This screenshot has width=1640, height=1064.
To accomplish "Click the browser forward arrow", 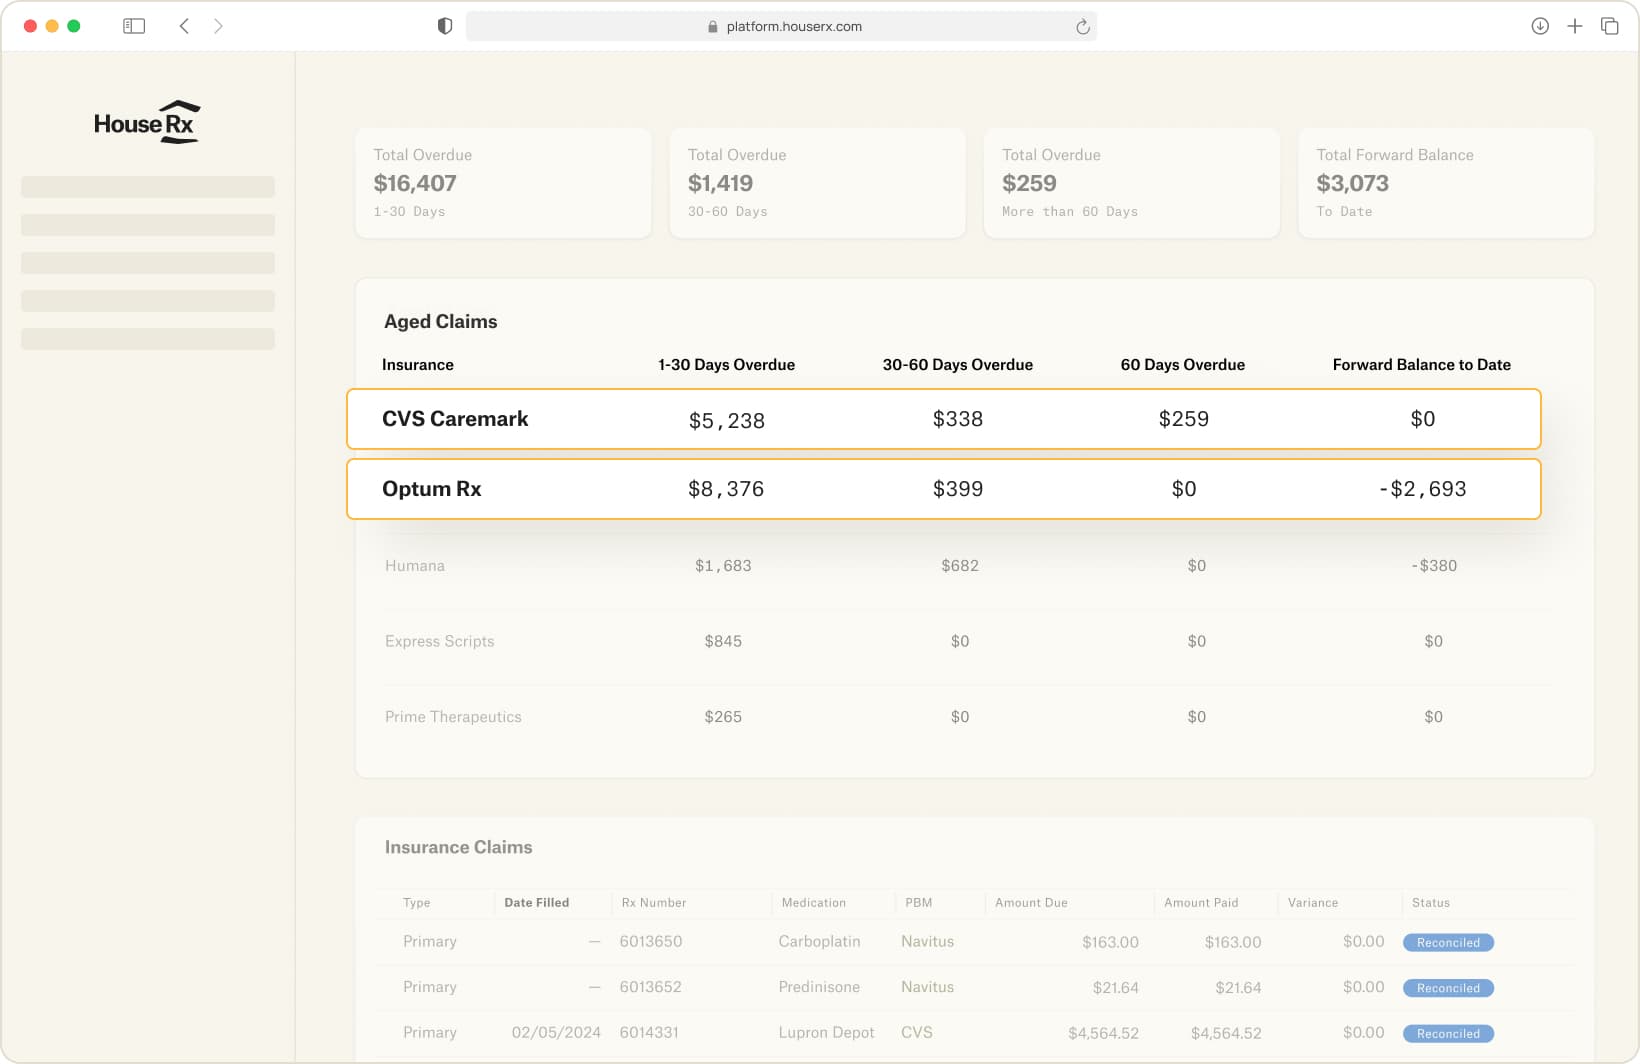I will 218,26.
